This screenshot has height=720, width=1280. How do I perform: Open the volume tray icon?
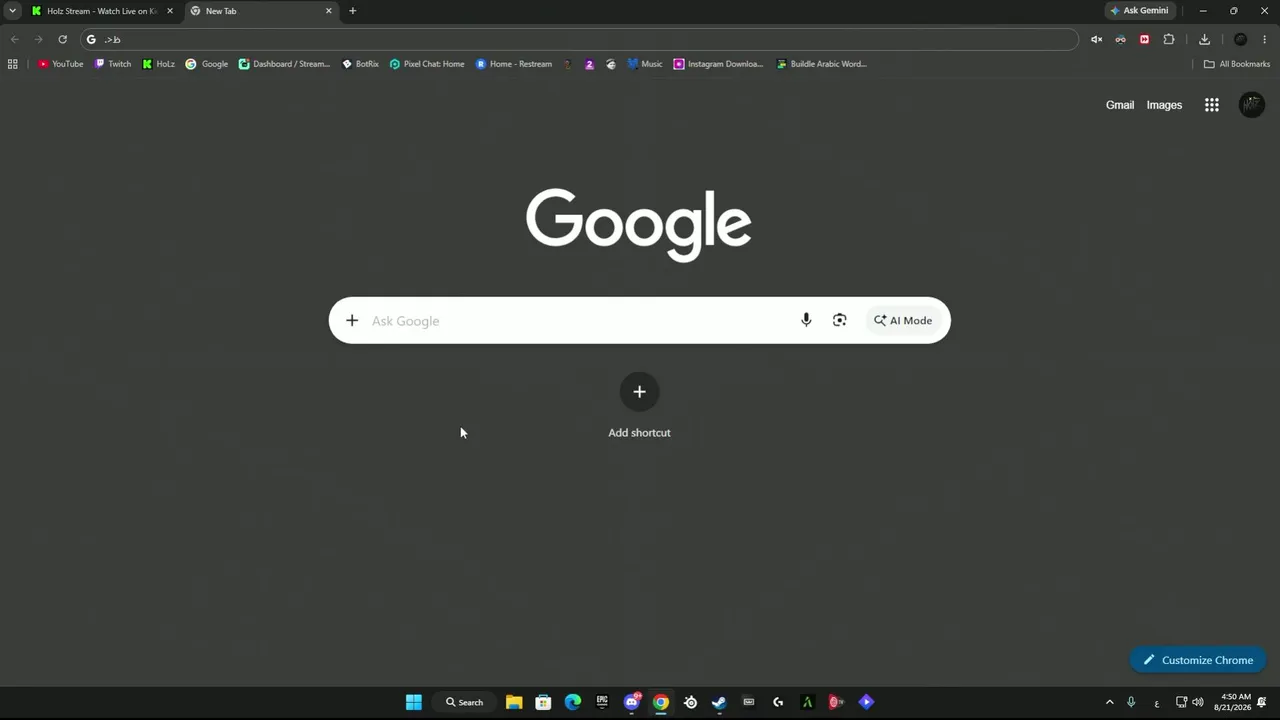pos(1198,702)
